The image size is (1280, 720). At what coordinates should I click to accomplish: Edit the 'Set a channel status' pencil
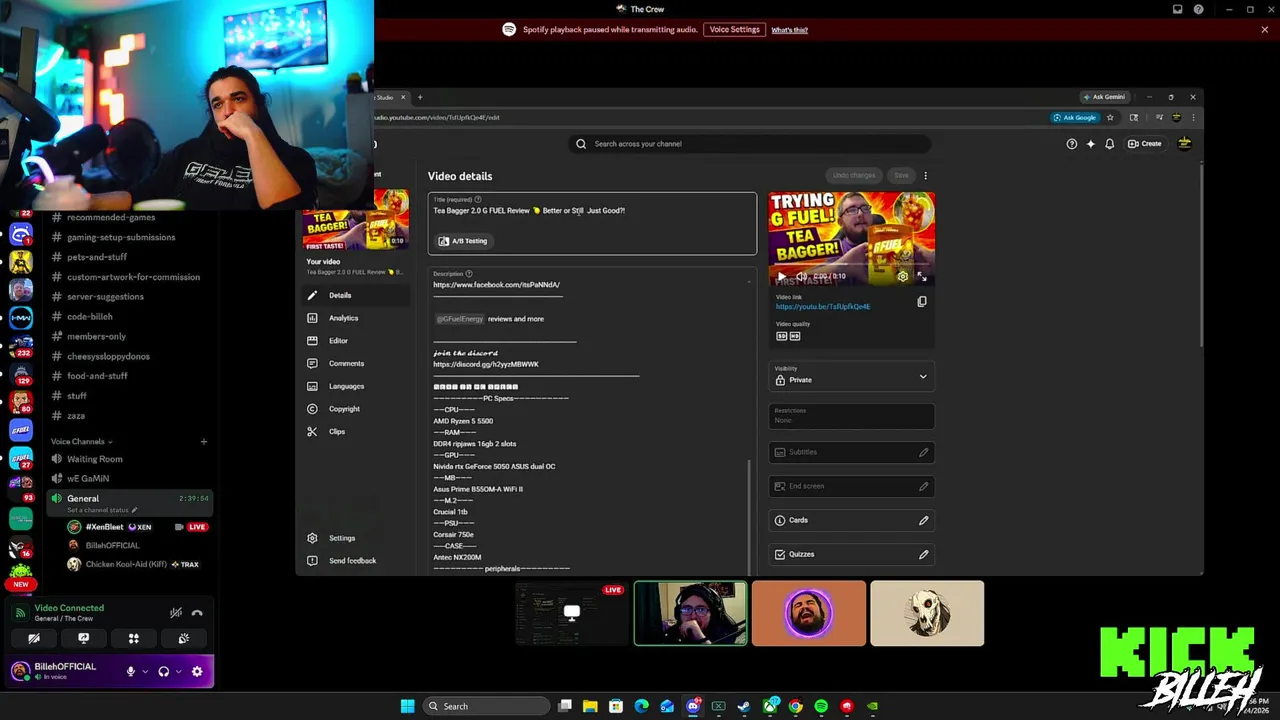pos(134,510)
